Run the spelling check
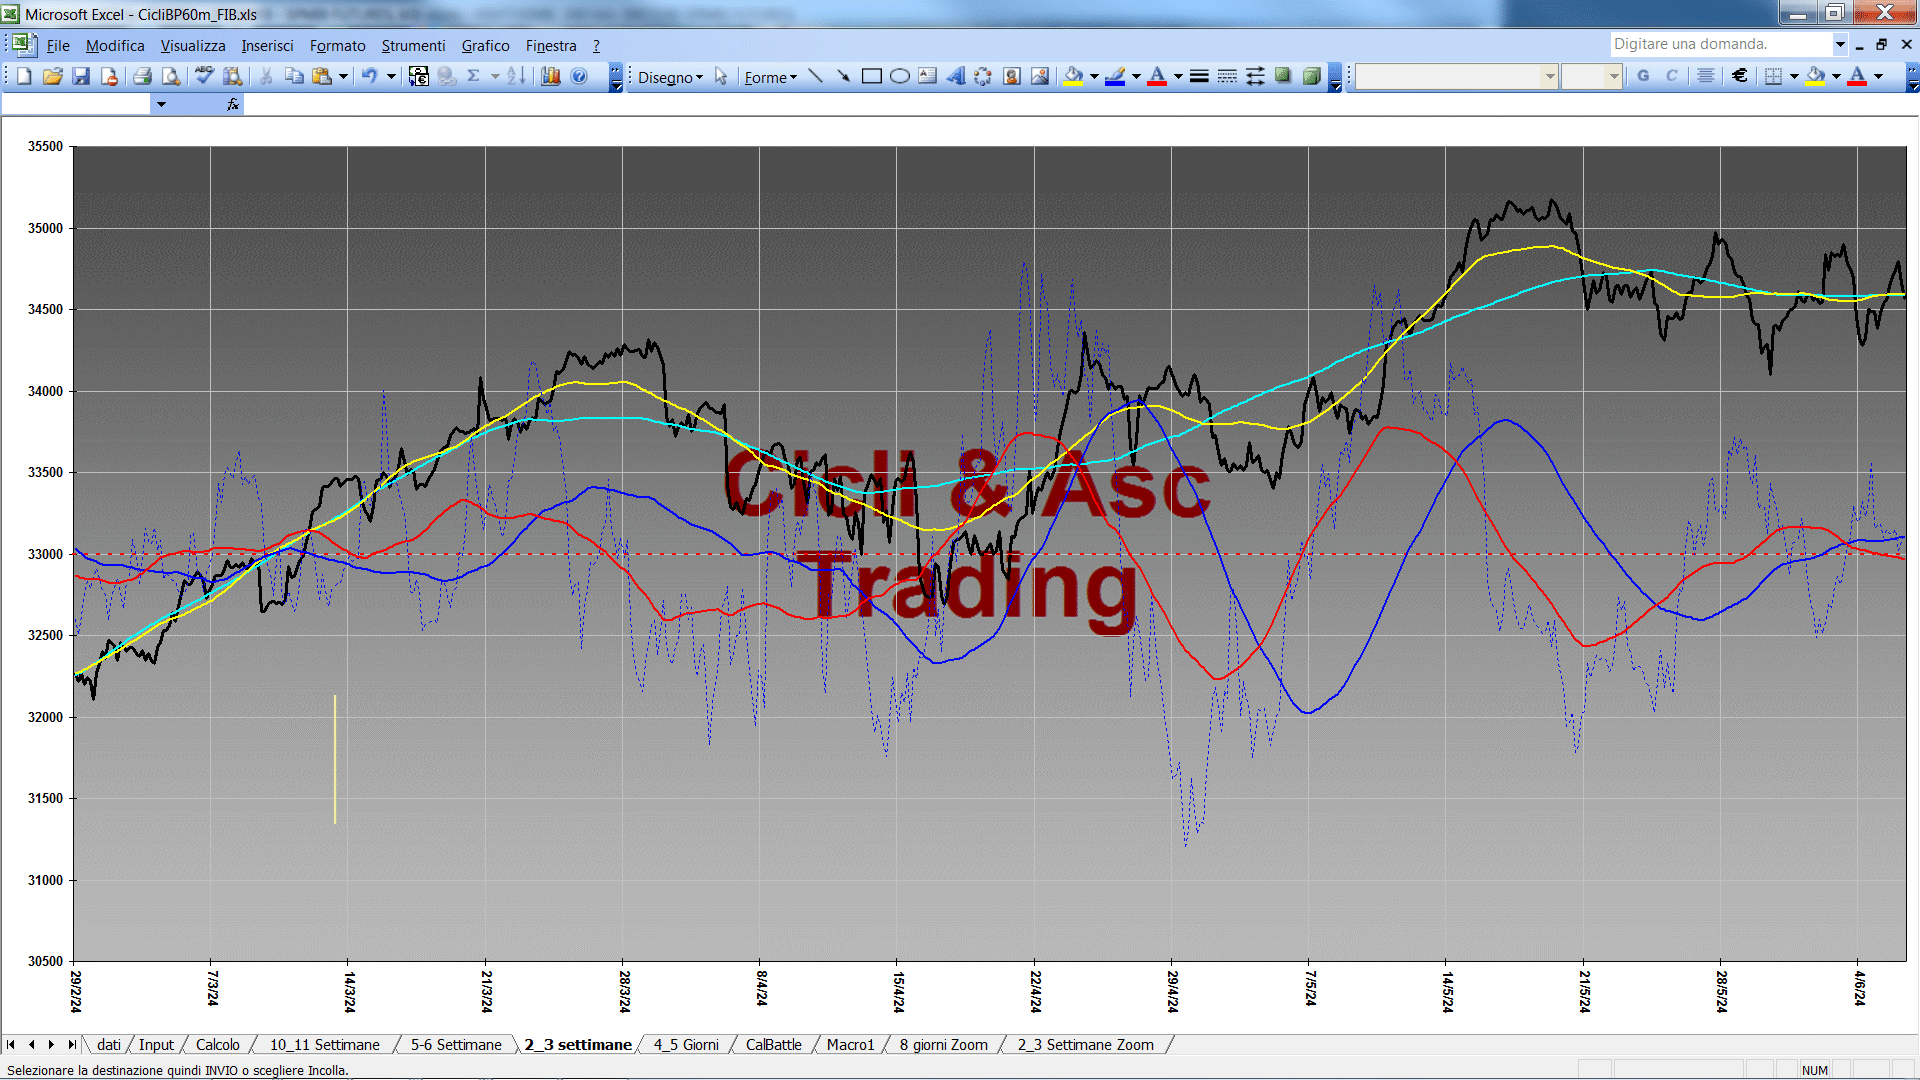Viewport: 1920px width, 1080px height. 204,77
